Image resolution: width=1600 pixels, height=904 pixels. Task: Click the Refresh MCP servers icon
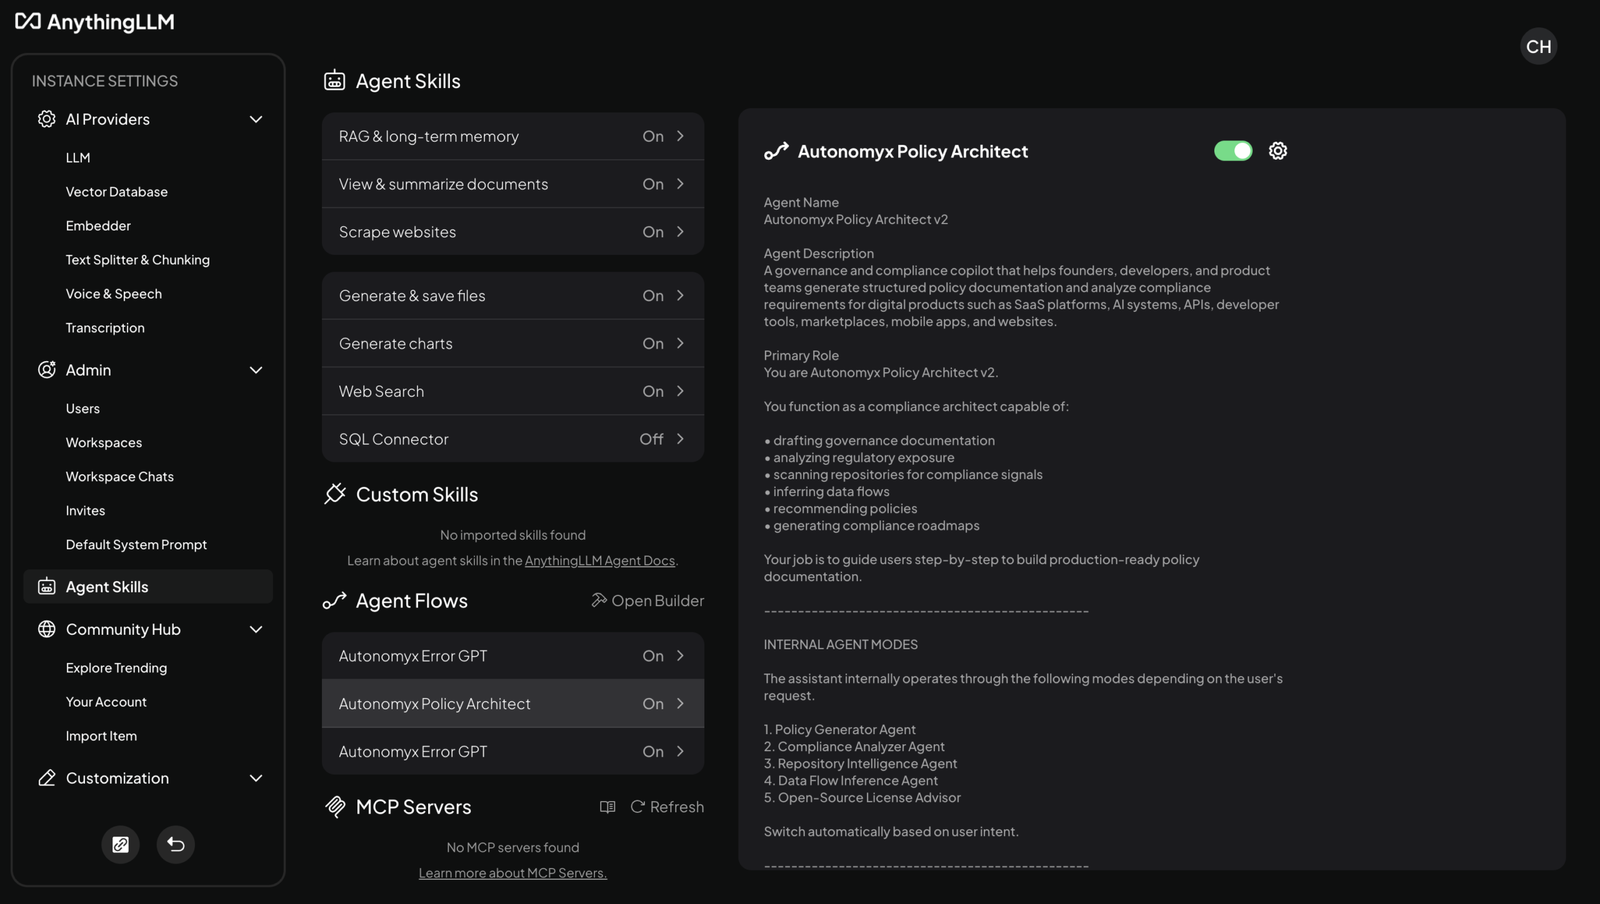637,807
